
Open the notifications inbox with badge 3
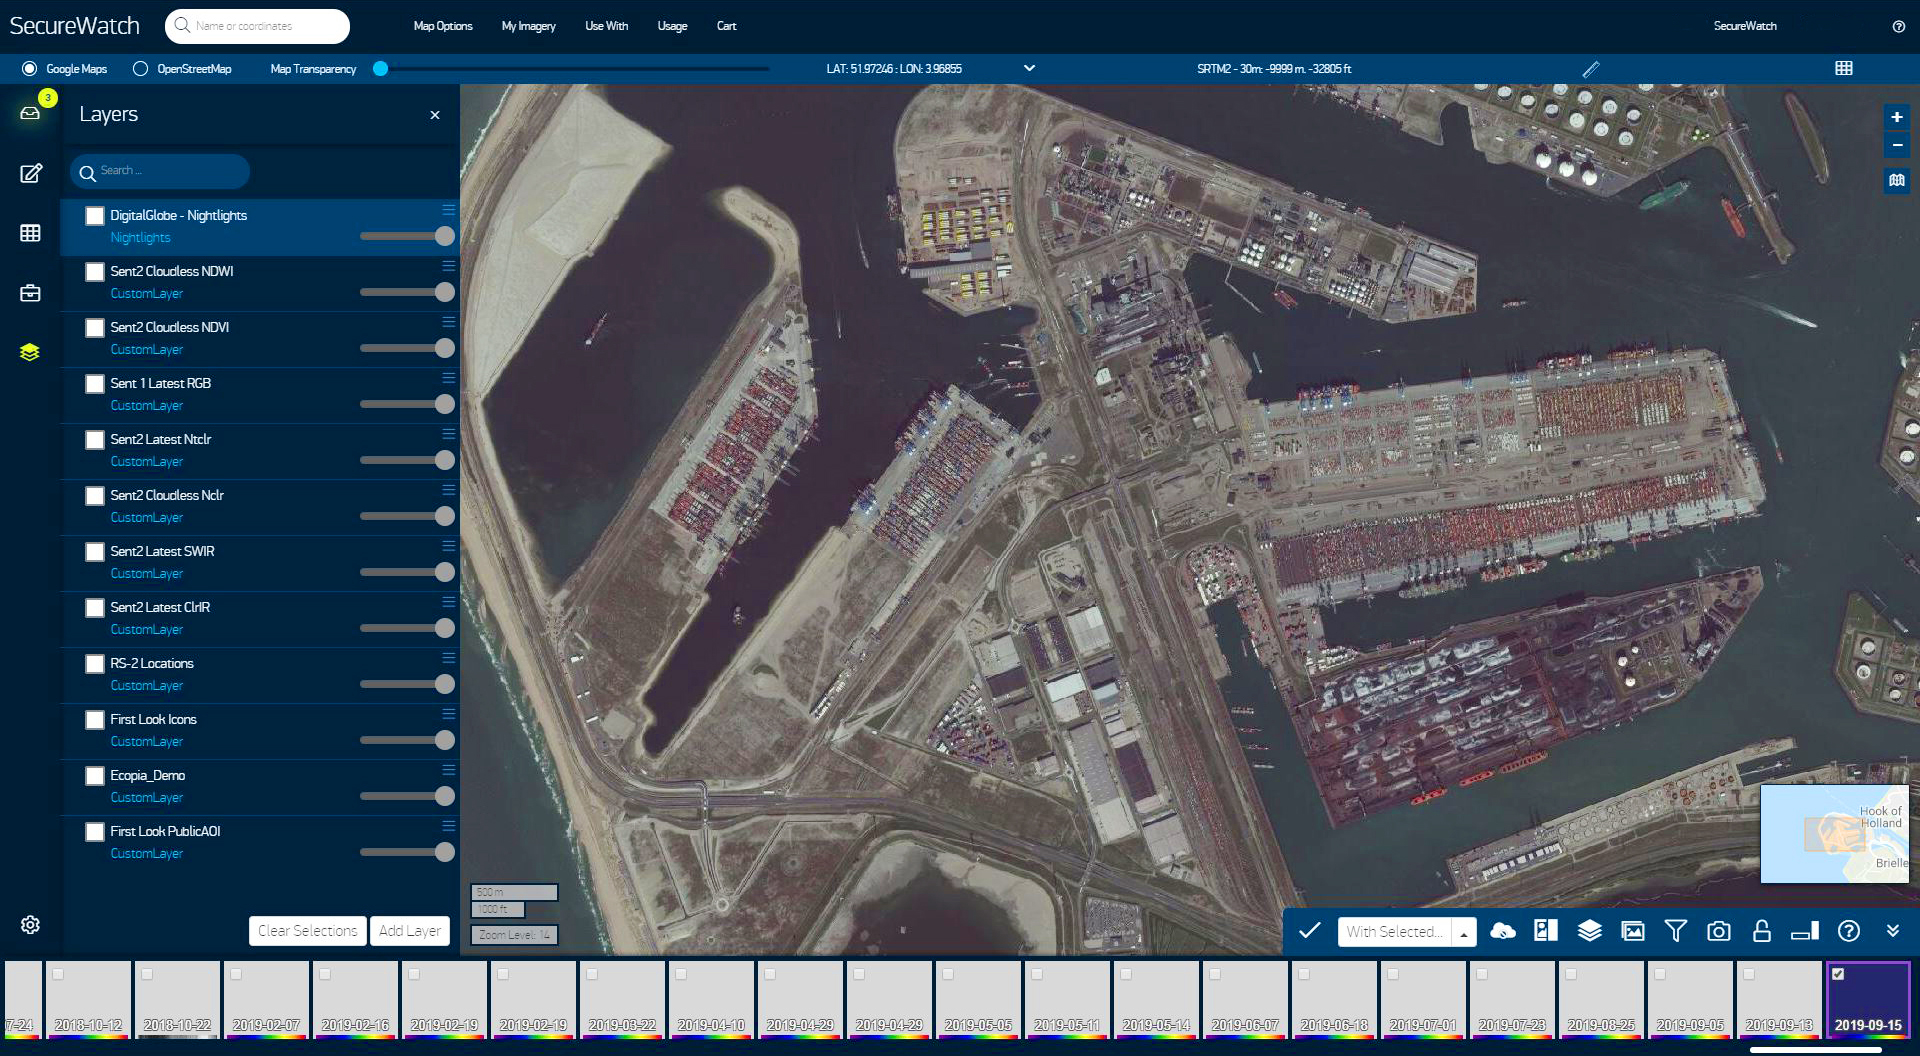[x=30, y=113]
